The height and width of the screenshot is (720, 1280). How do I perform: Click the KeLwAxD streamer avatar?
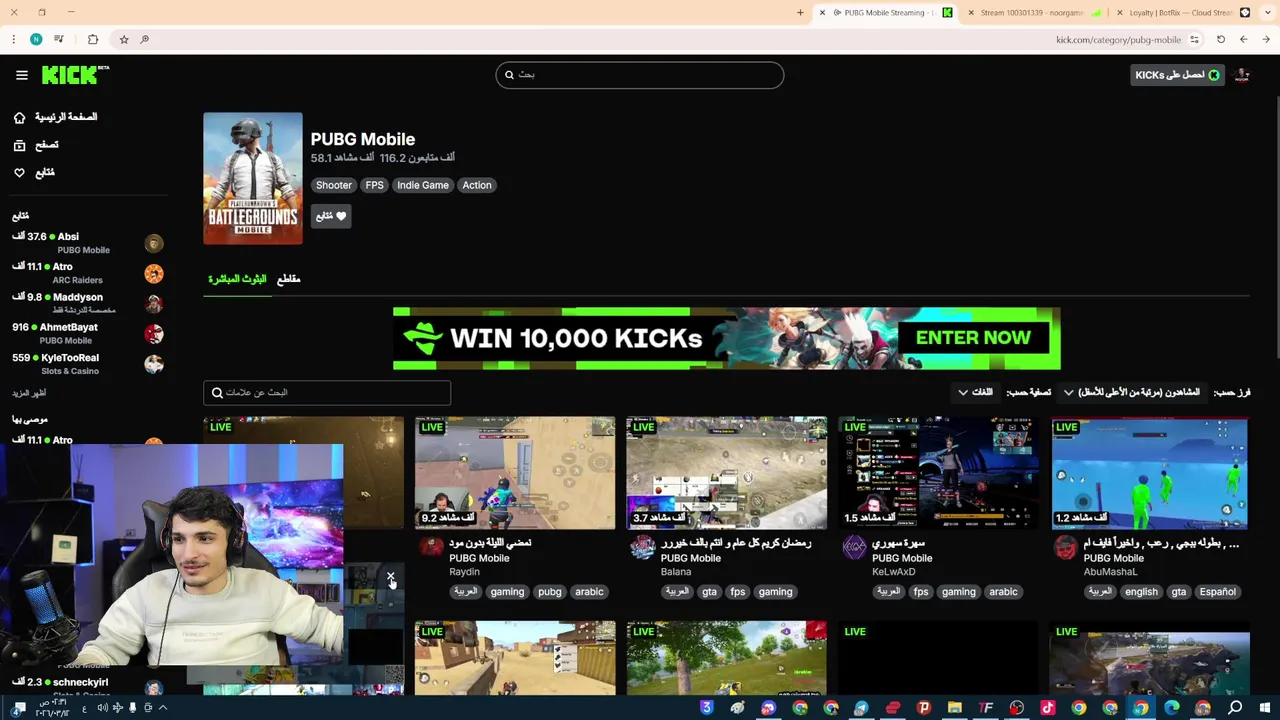pyautogui.click(x=854, y=547)
